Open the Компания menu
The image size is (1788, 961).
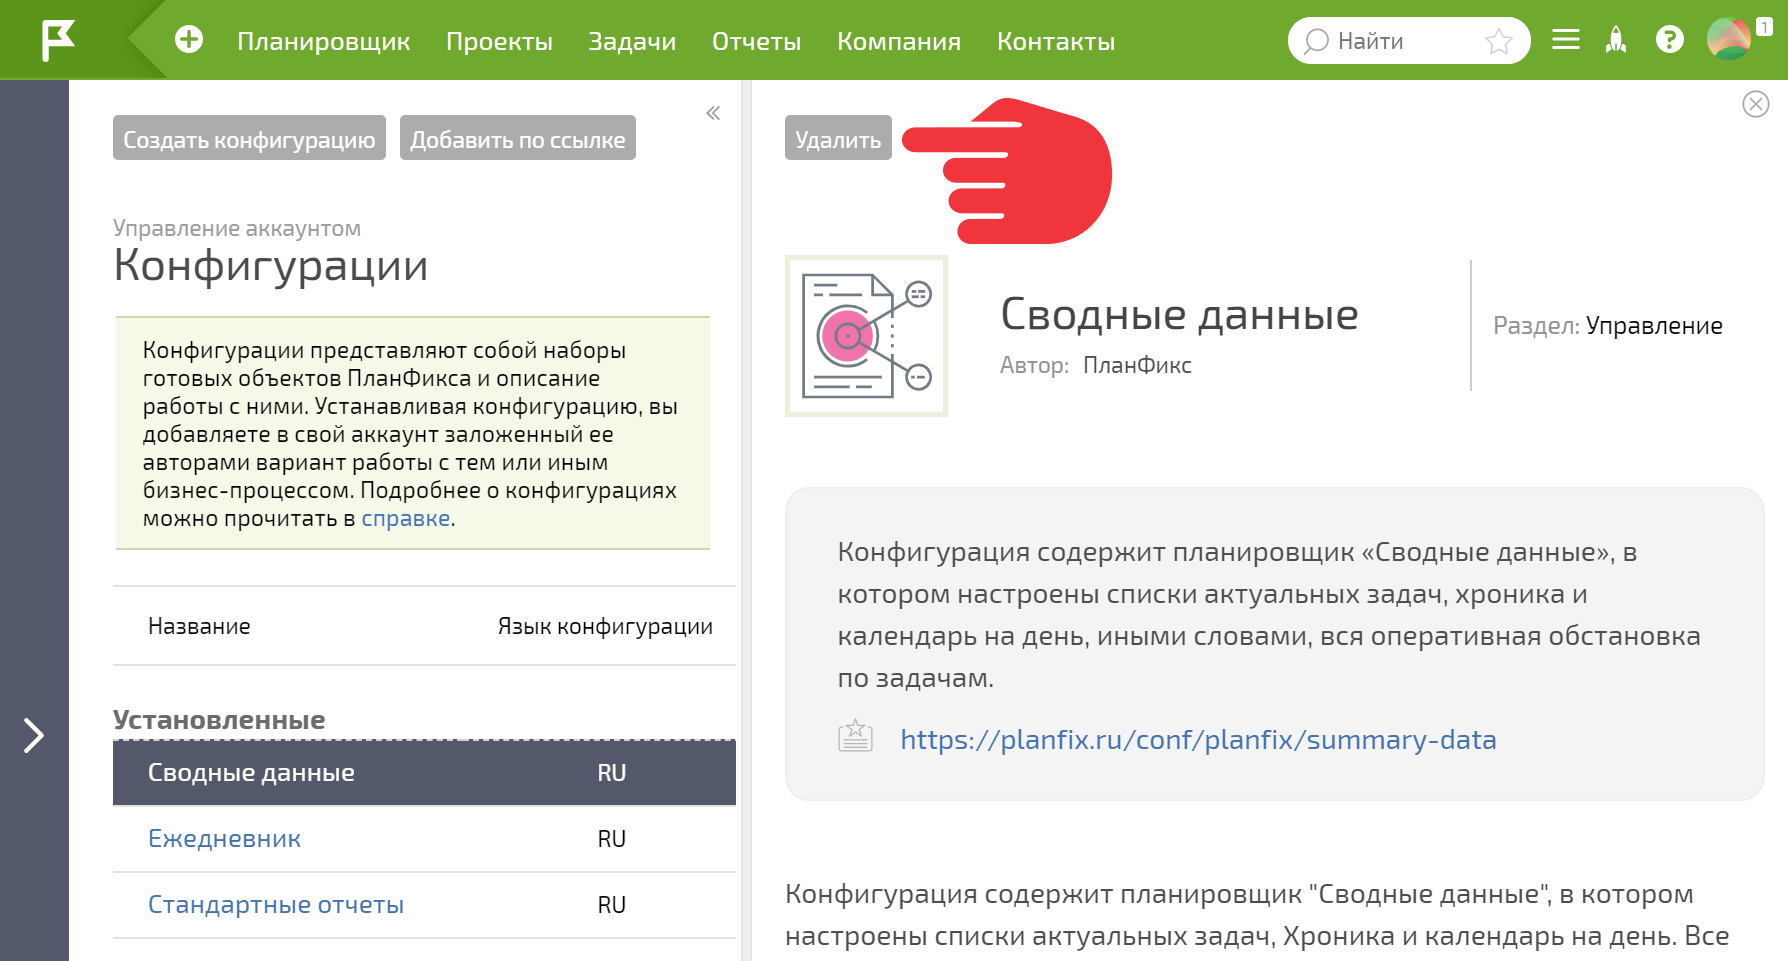899,41
